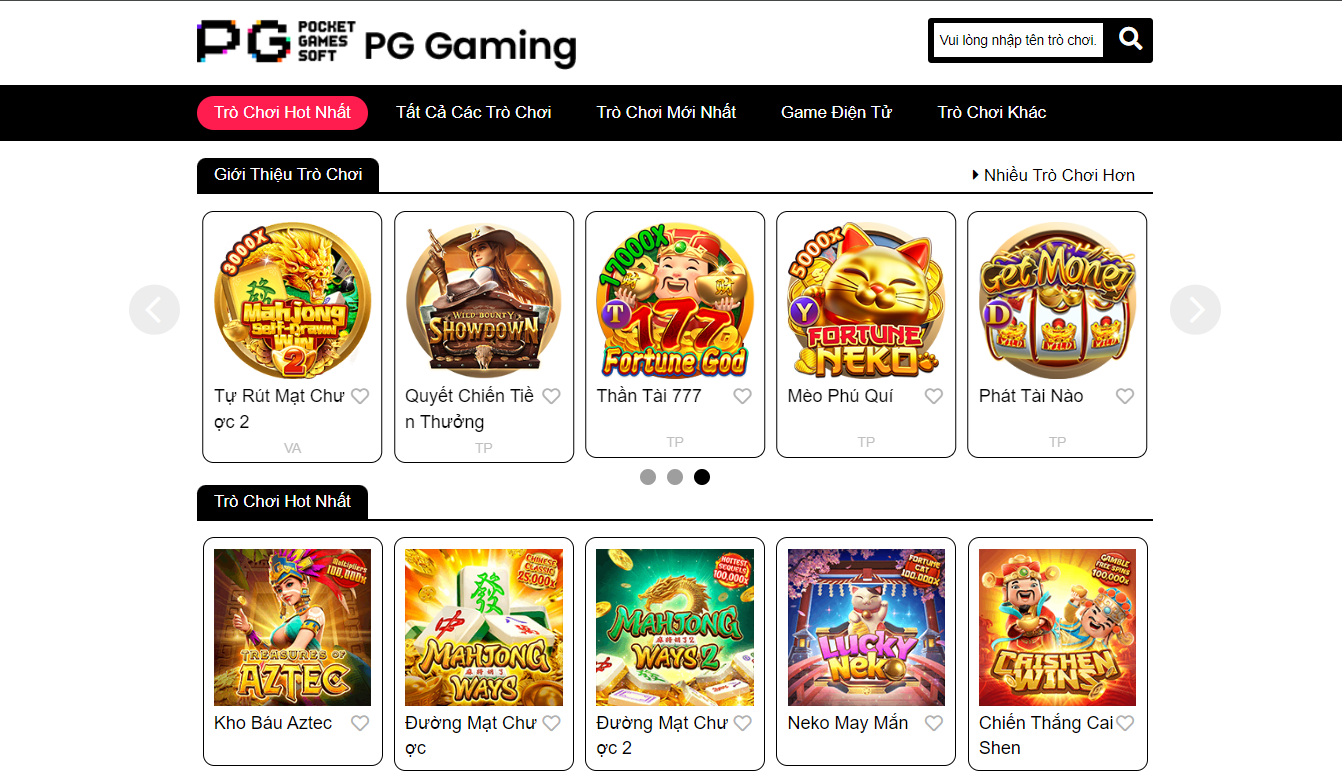Go to next carousel slide arrow
The image size is (1342, 775).
tap(1195, 310)
